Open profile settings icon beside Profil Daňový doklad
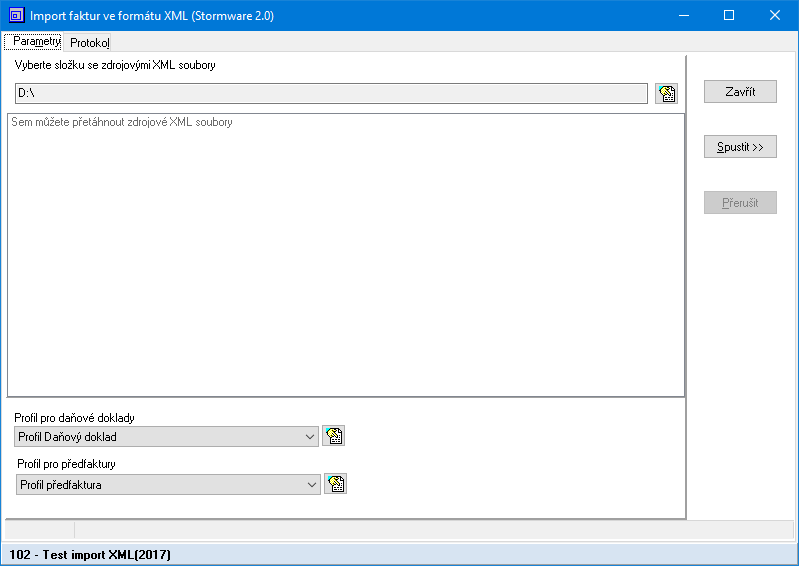 tap(334, 436)
